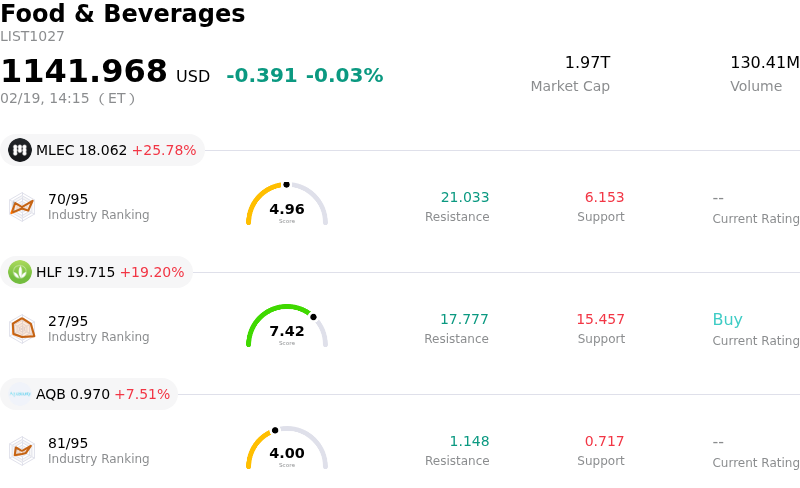Click the 1.97T Market Cap figure
This screenshot has height=488, width=800.
point(587,63)
